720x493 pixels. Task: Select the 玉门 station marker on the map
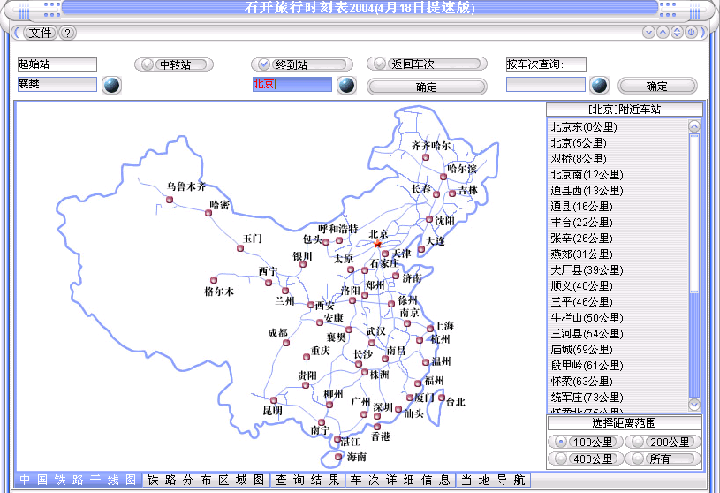coord(240,248)
